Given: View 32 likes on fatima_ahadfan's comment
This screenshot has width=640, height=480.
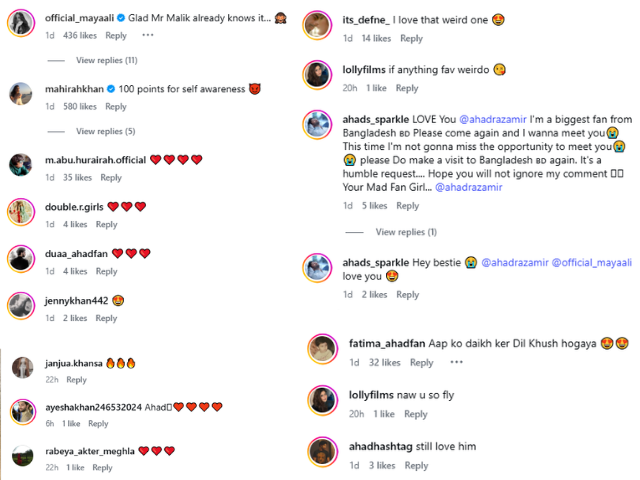Looking at the screenshot, I should click(385, 363).
